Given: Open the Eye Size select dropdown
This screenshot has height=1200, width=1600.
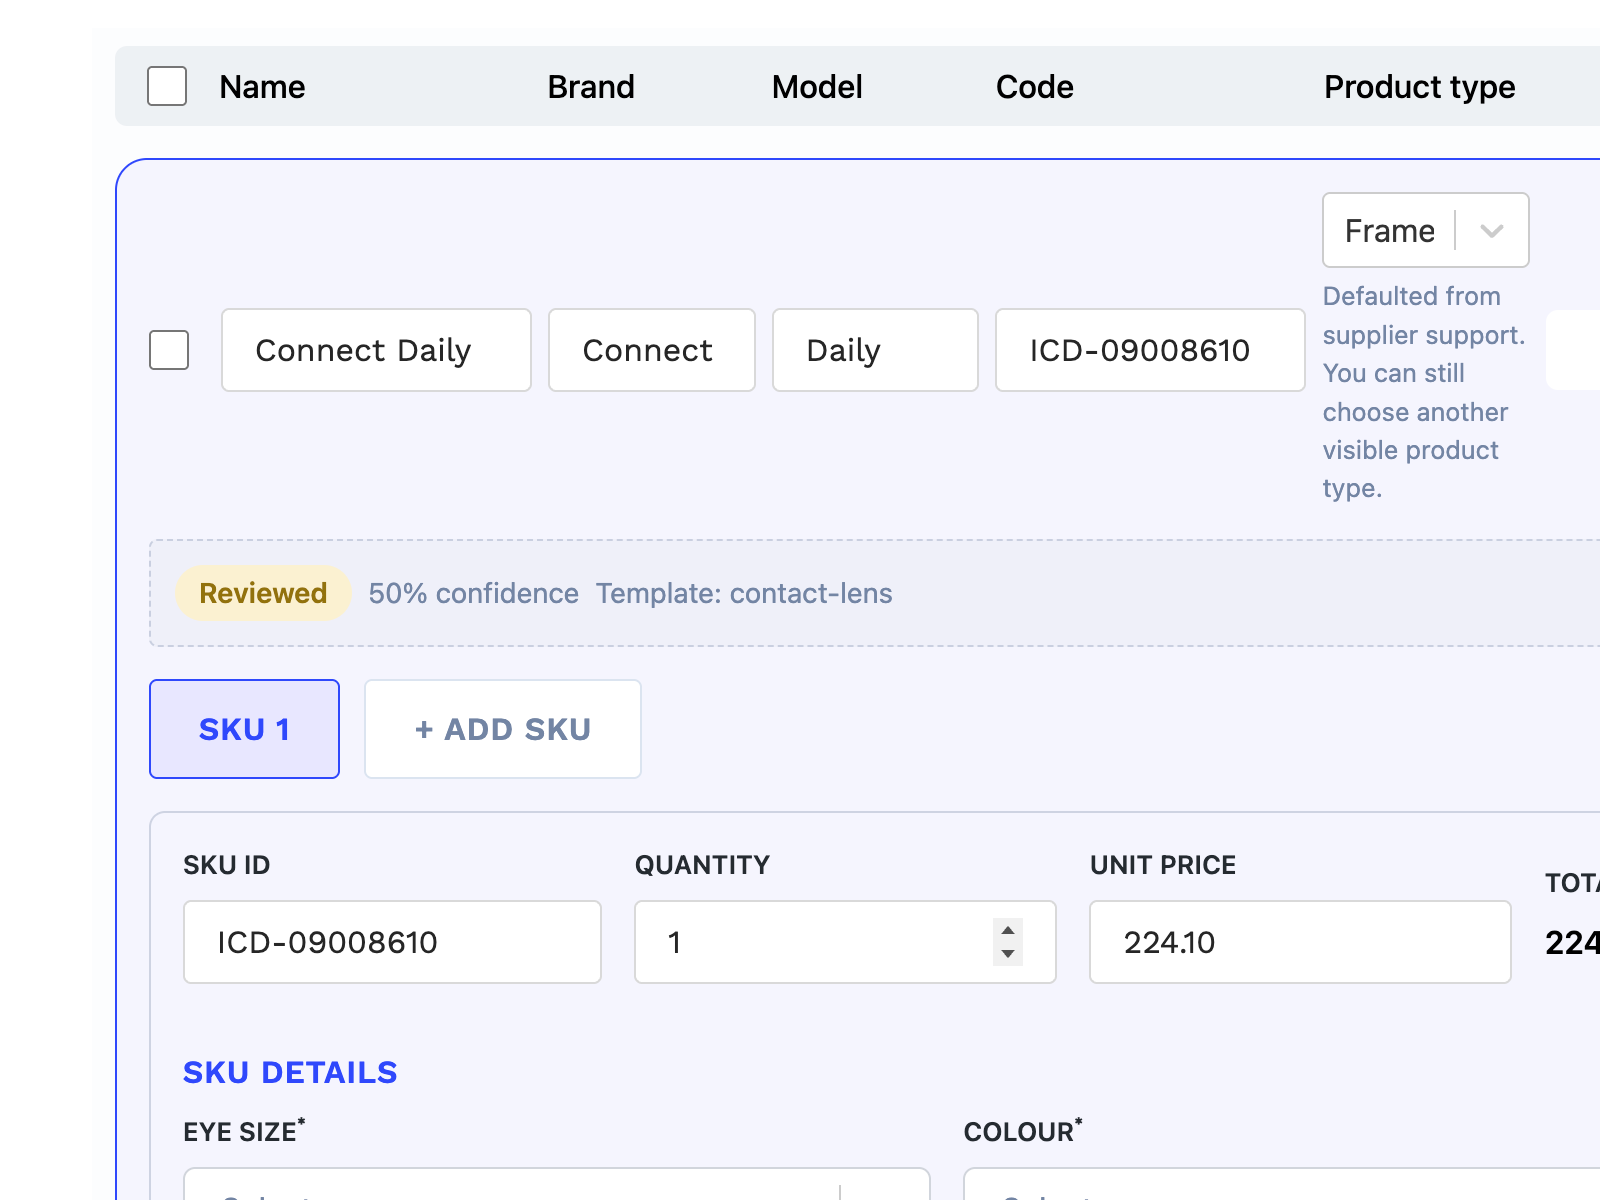Looking at the screenshot, I should tap(557, 1185).
